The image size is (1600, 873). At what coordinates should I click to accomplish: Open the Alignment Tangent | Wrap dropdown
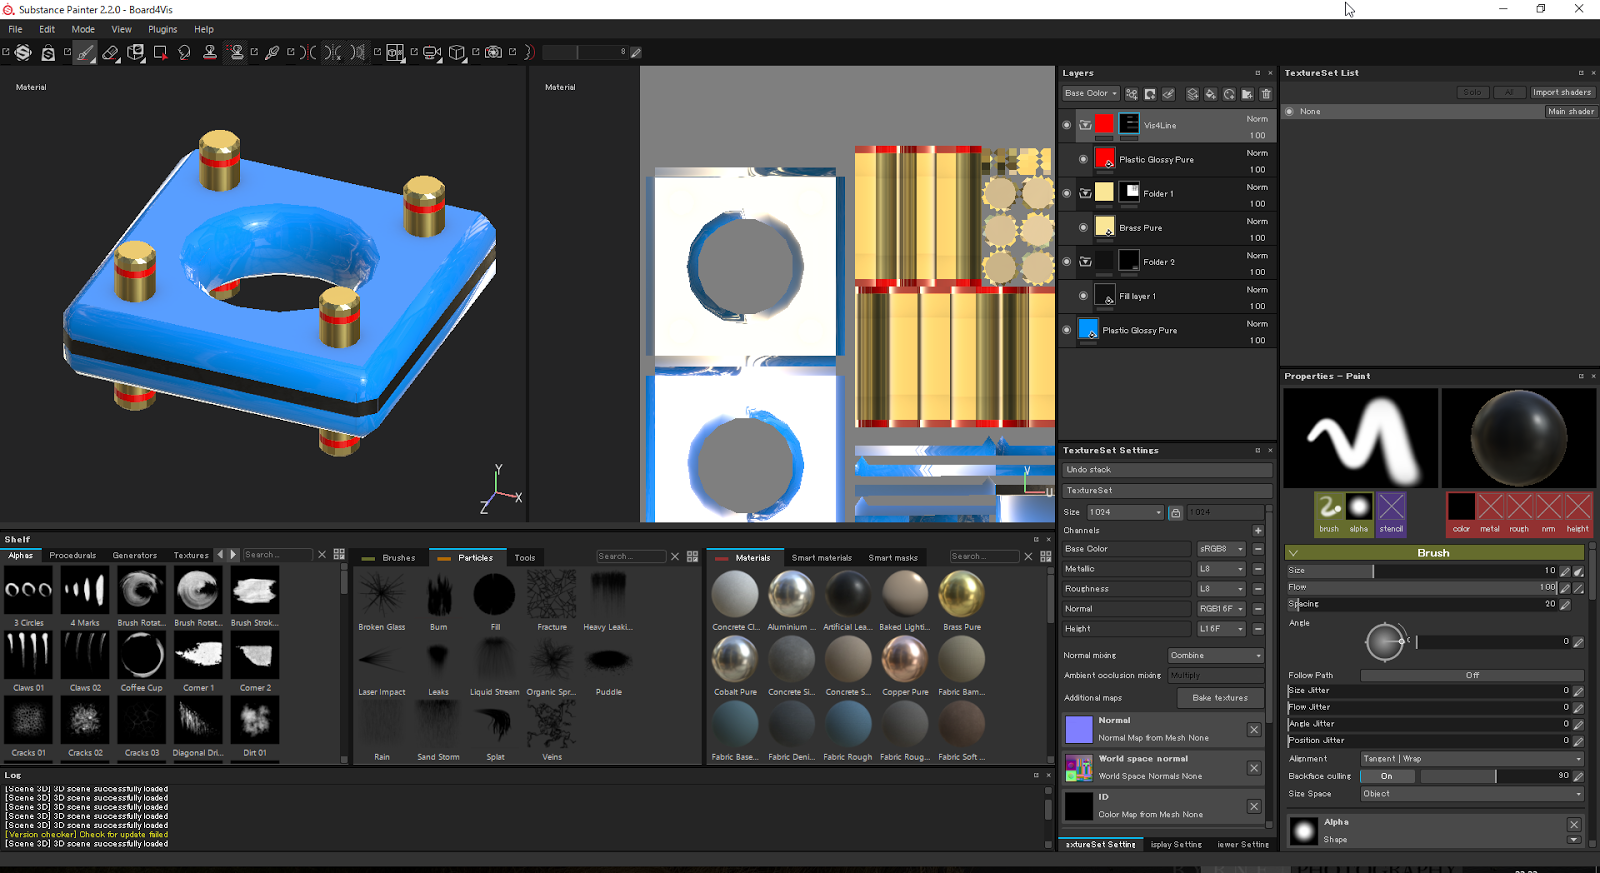(1472, 759)
